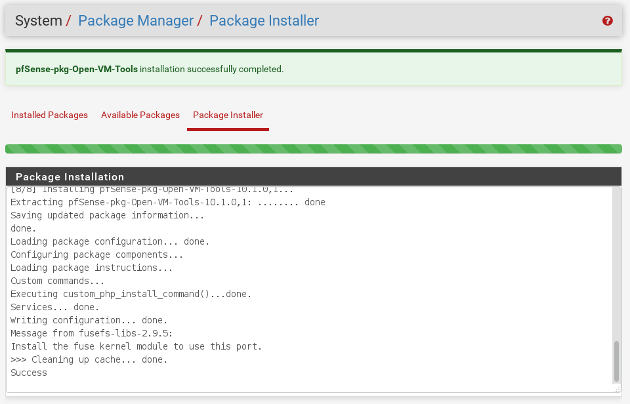Click 'Message from fusefs-libs-2.9.5:' line

[91, 333]
